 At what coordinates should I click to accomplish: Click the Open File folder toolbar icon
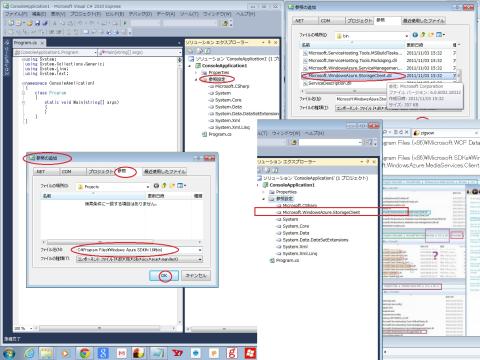[30, 23]
